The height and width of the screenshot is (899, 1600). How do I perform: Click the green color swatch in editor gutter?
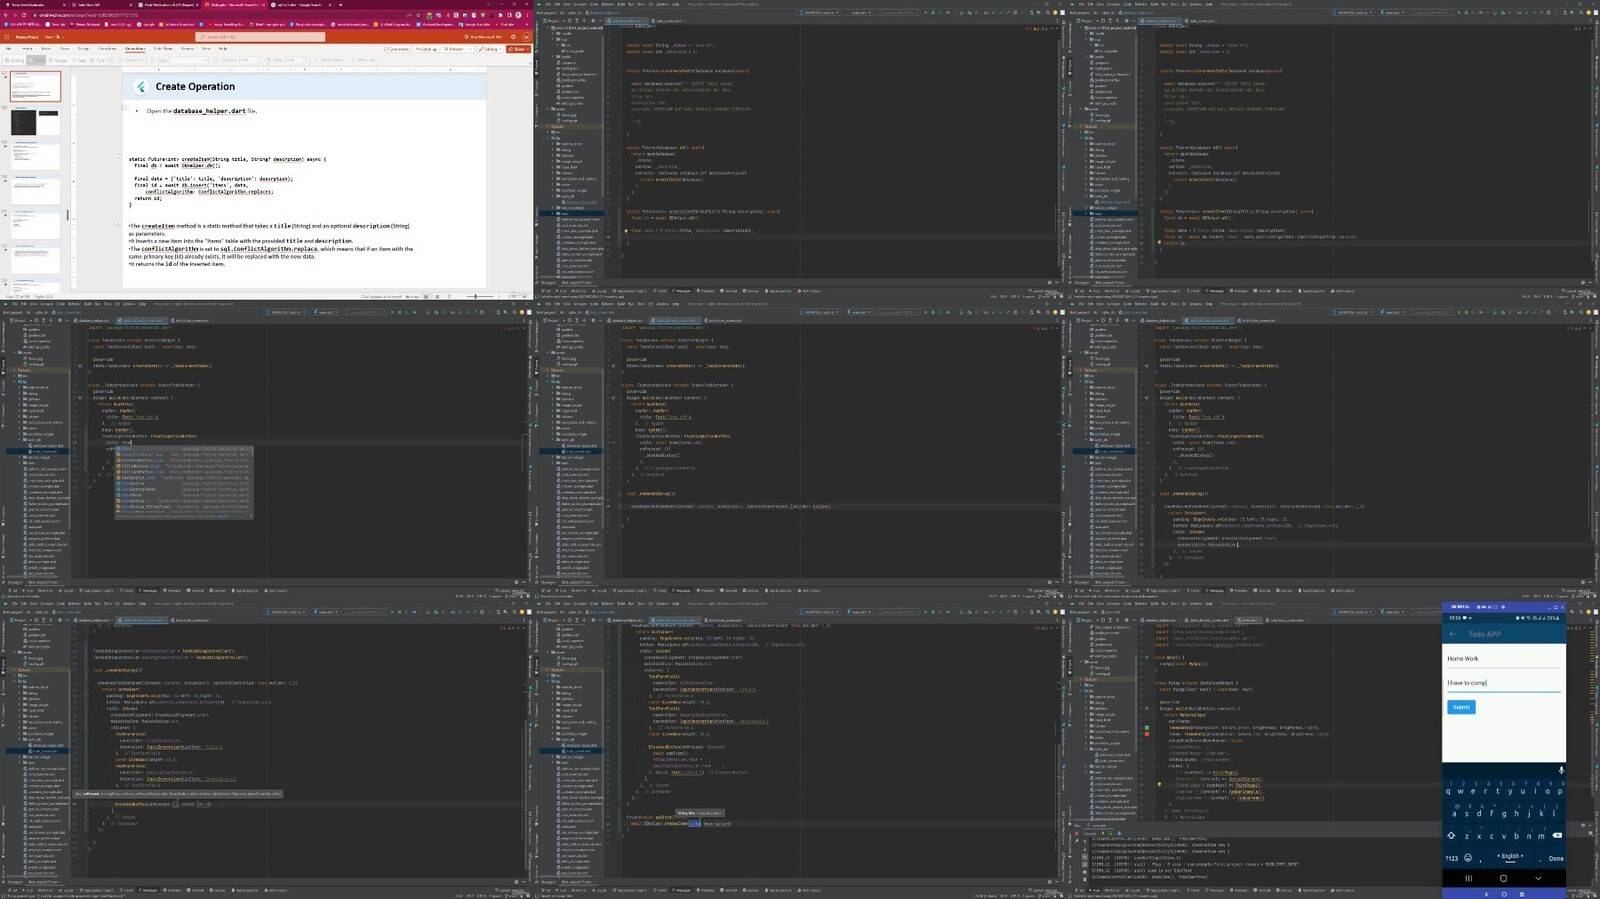1147,727
